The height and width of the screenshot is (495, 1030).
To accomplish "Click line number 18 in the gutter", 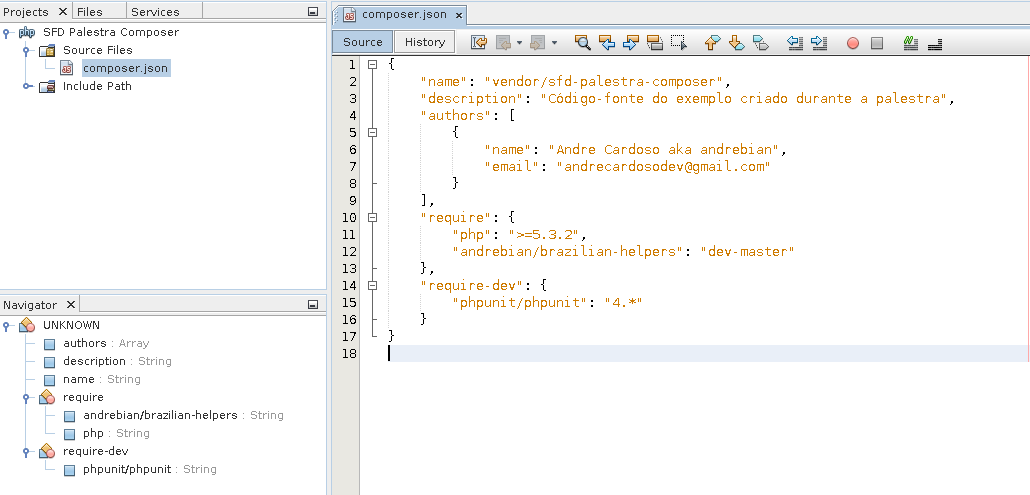I will [x=349, y=354].
